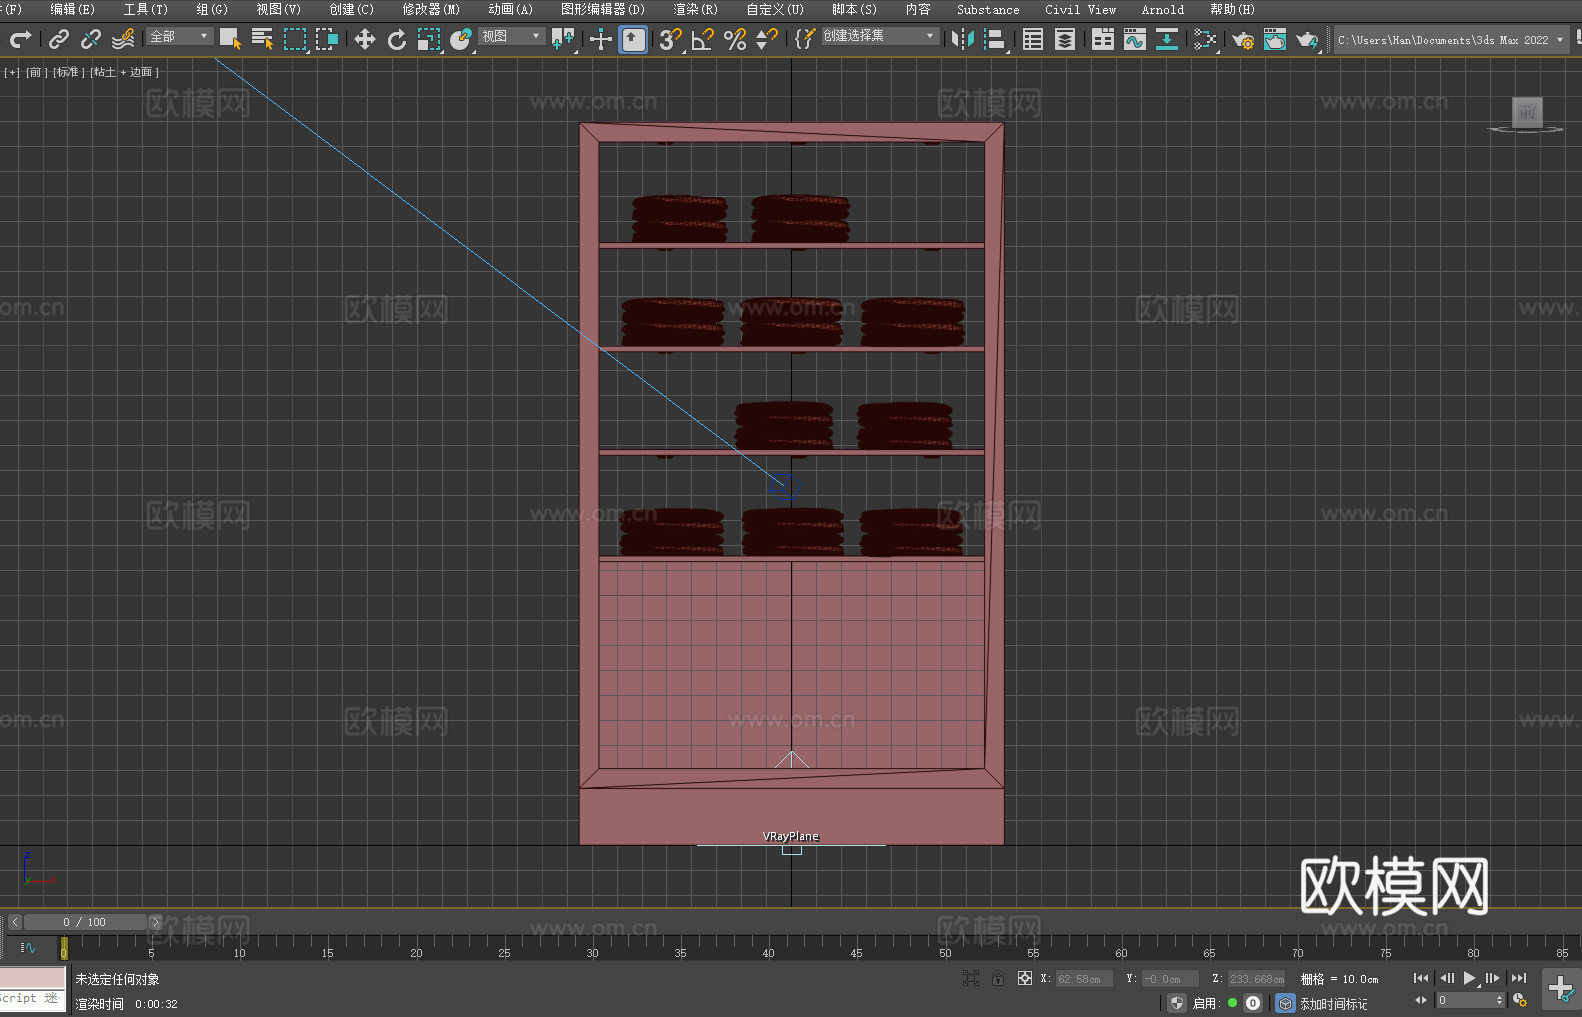Click the ViewCube front face
The width and height of the screenshot is (1582, 1017).
pyautogui.click(x=1527, y=112)
